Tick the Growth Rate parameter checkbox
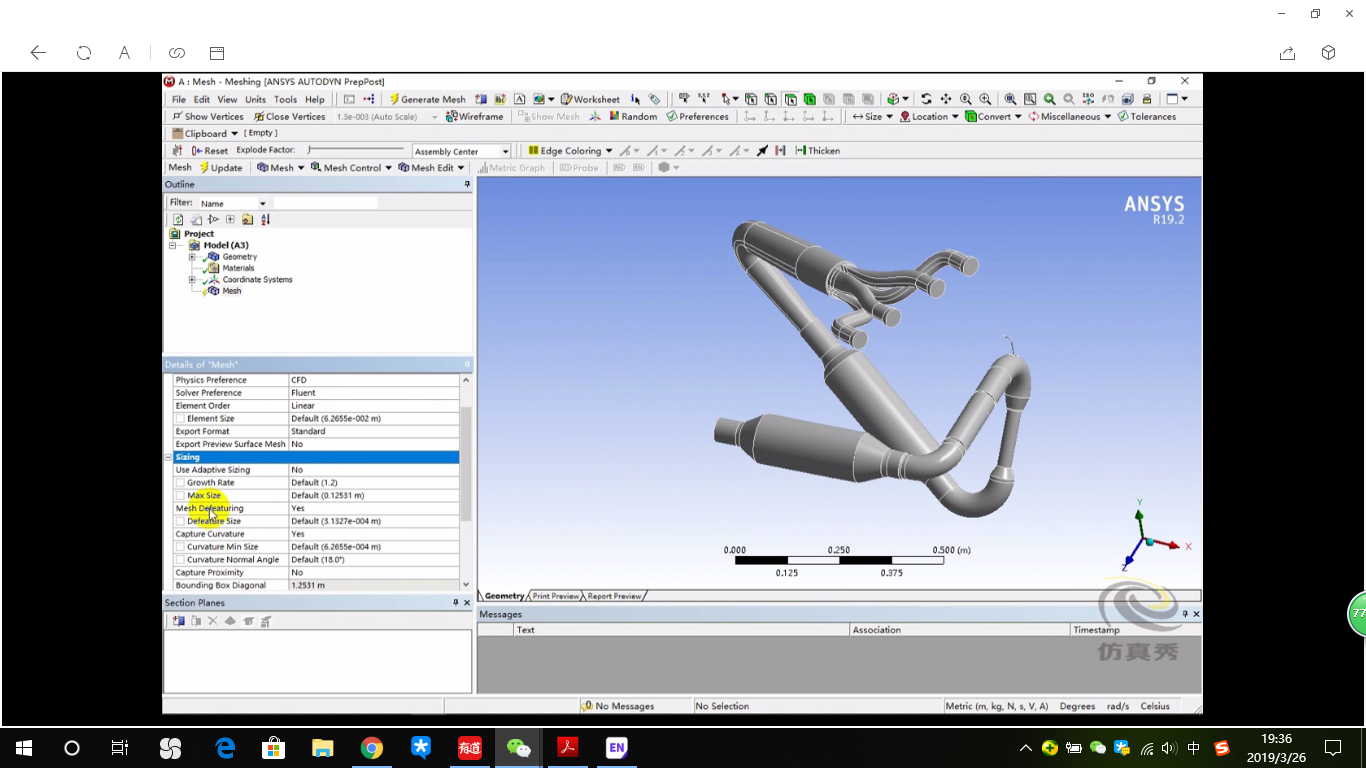The image size is (1366, 768). (x=180, y=483)
